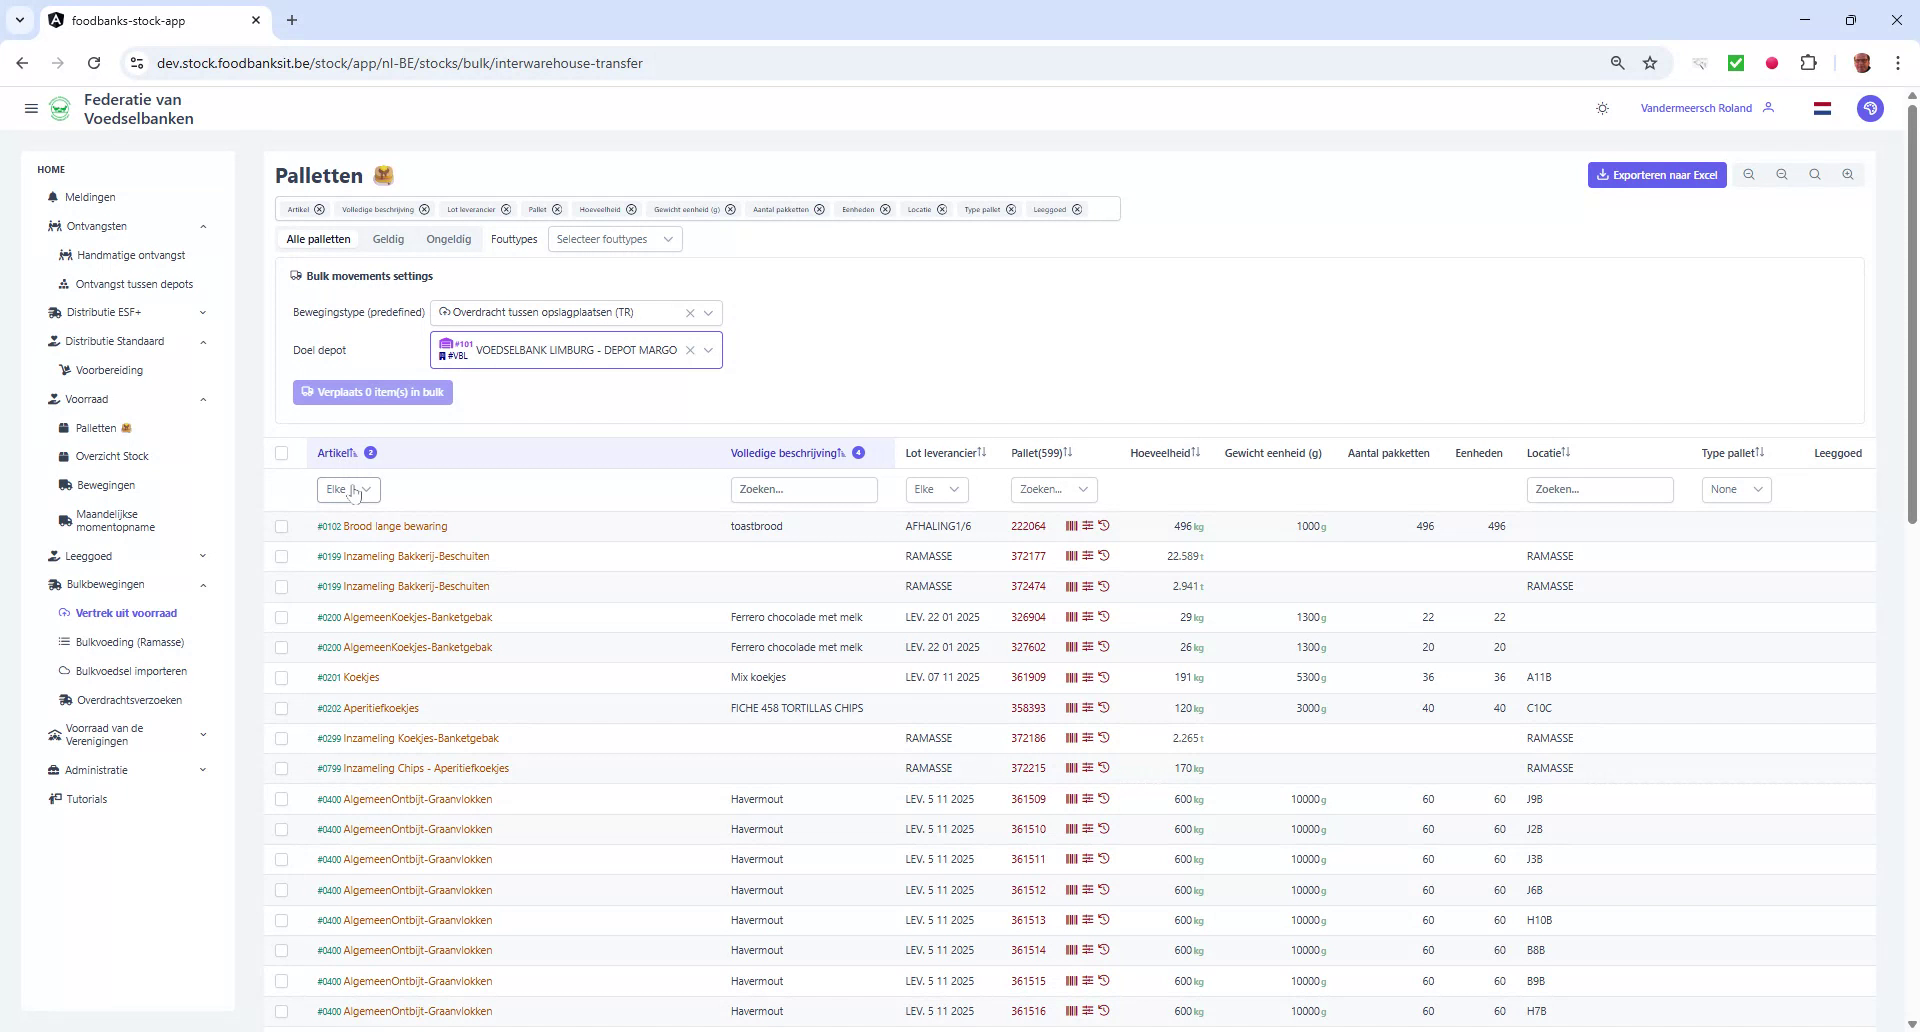Check the row for Brood lange bewaring
Screen dimensions: 1920x1032
click(283, 526)
